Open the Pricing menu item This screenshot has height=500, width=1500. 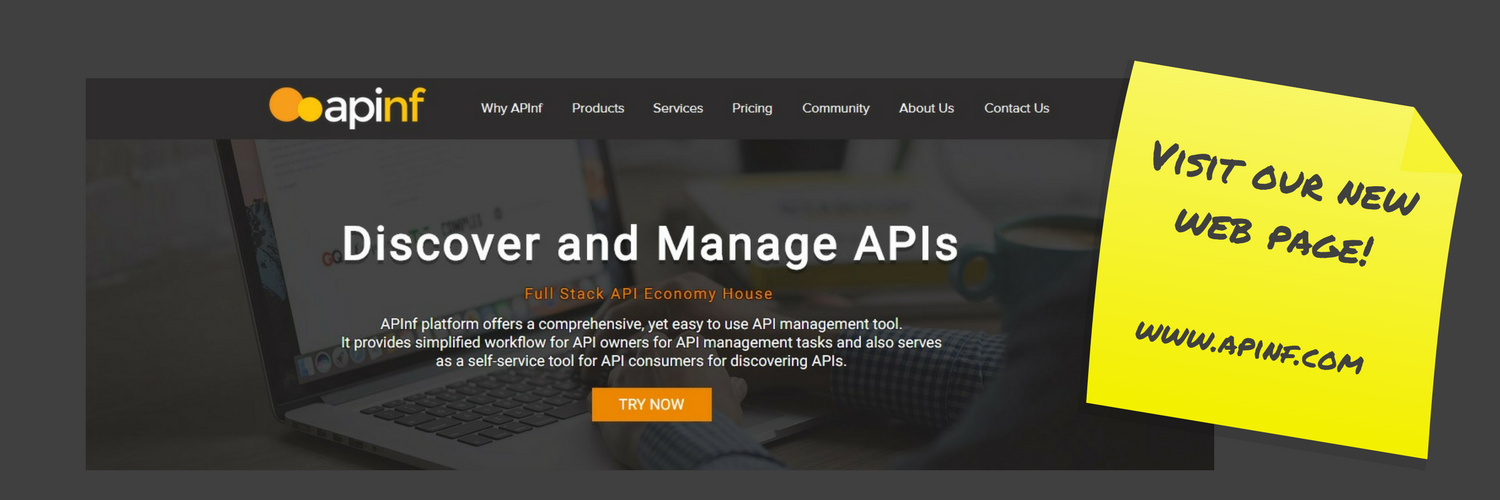coord(752,108)
